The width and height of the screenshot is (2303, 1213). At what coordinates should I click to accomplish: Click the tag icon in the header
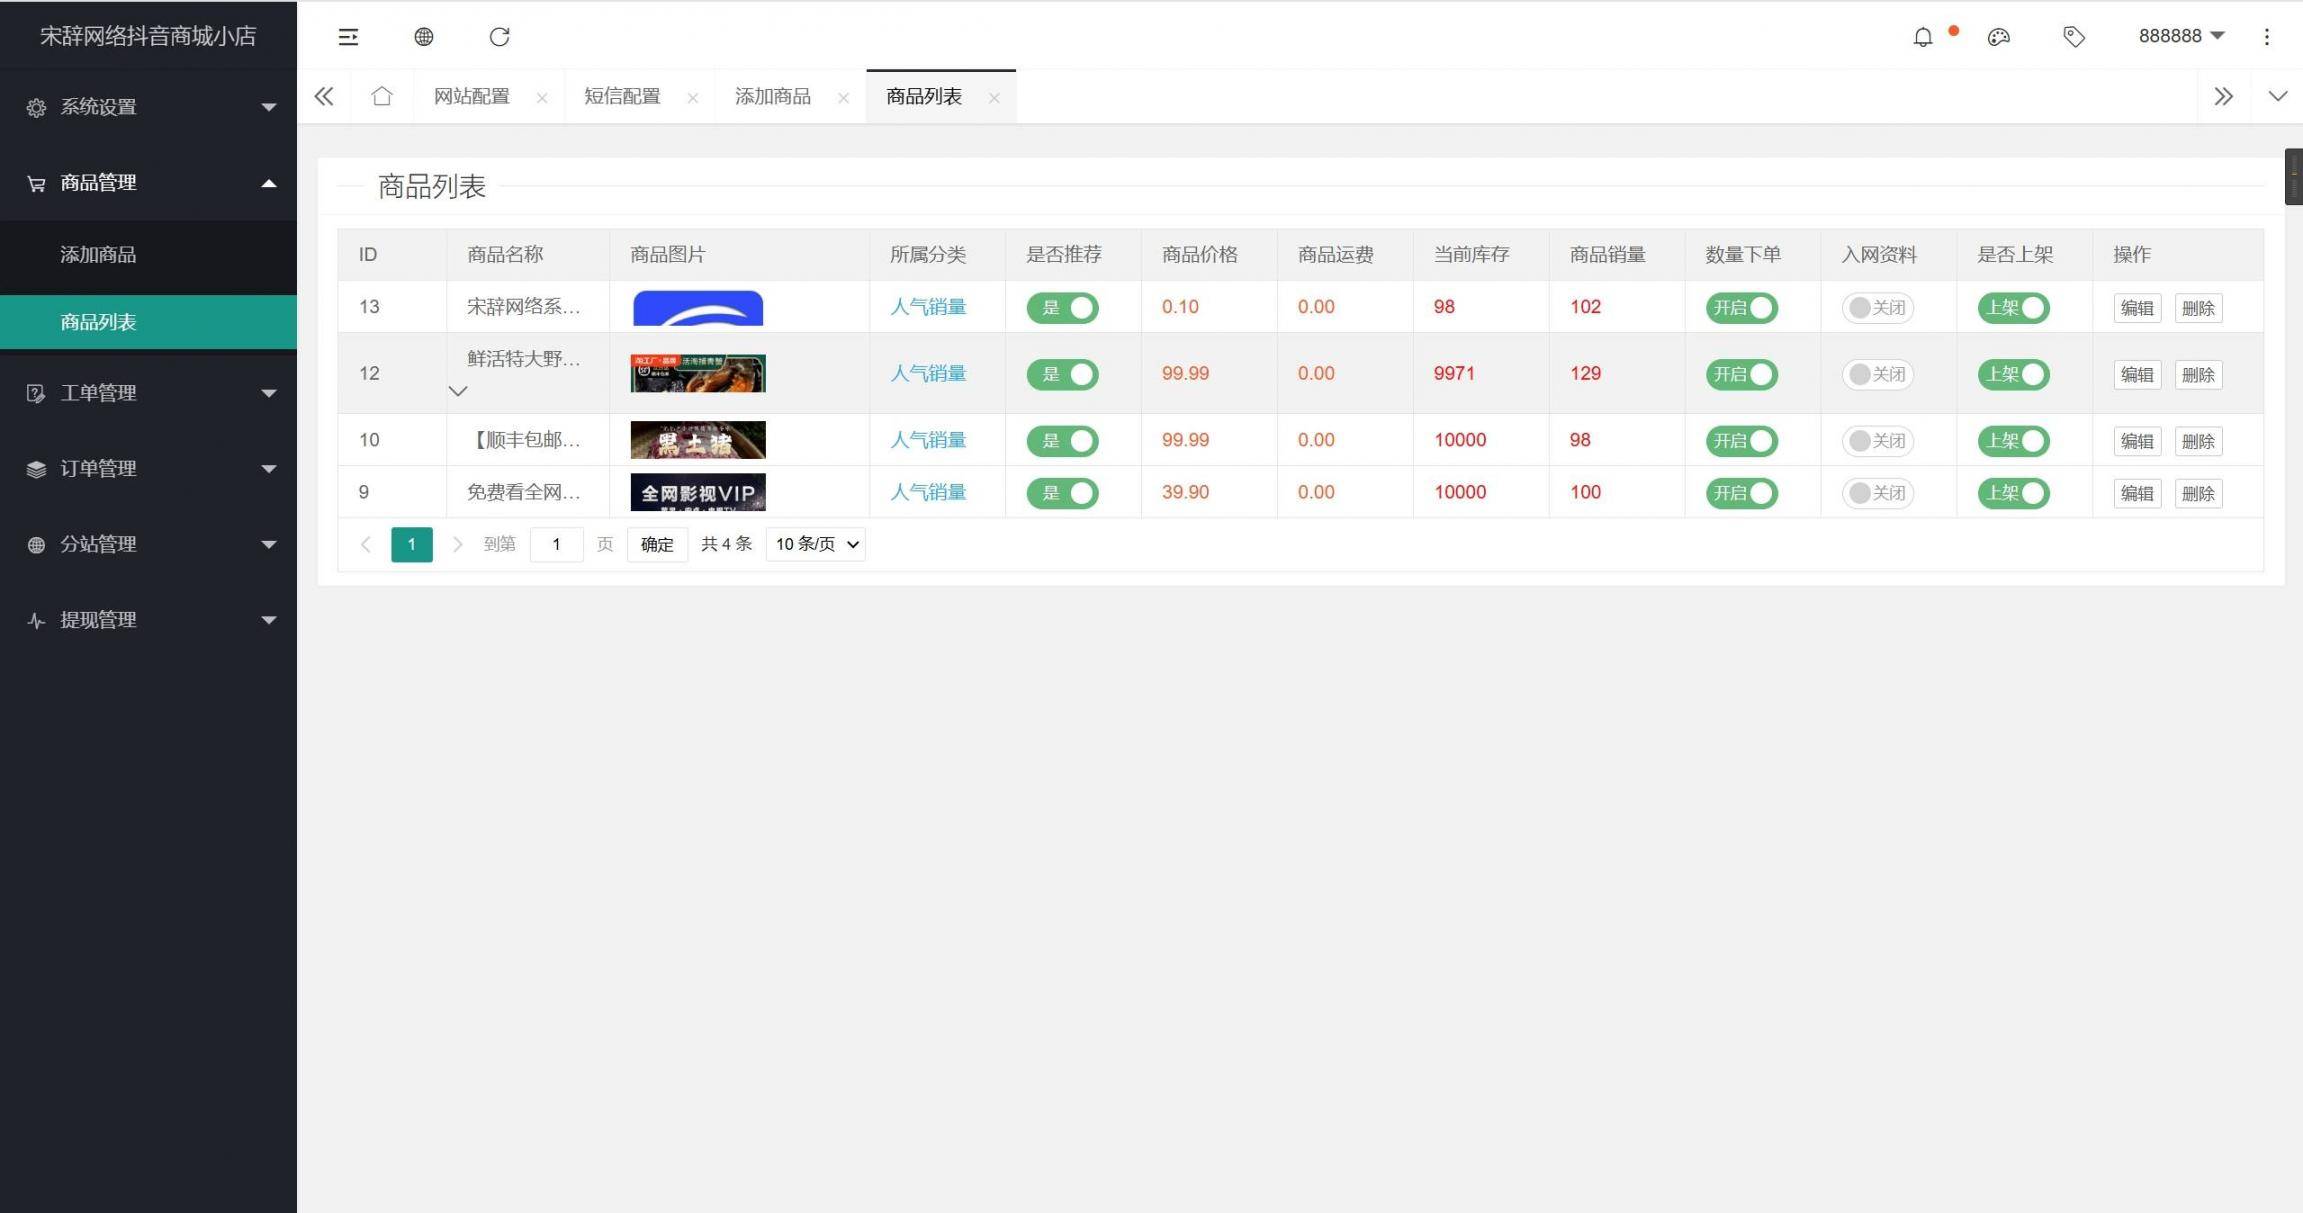pos(2073,36)
